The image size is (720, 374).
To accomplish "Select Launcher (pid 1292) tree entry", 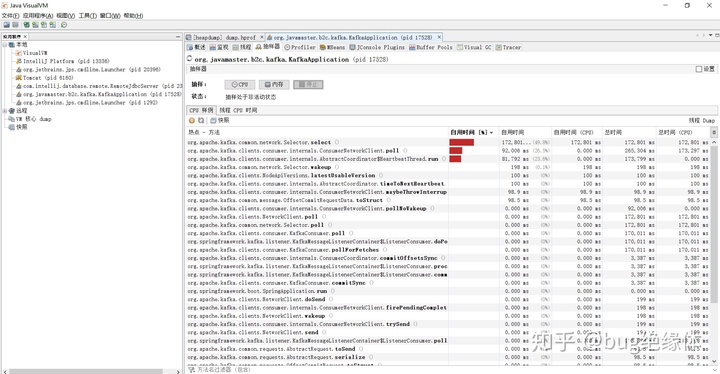I will point(86,102).
